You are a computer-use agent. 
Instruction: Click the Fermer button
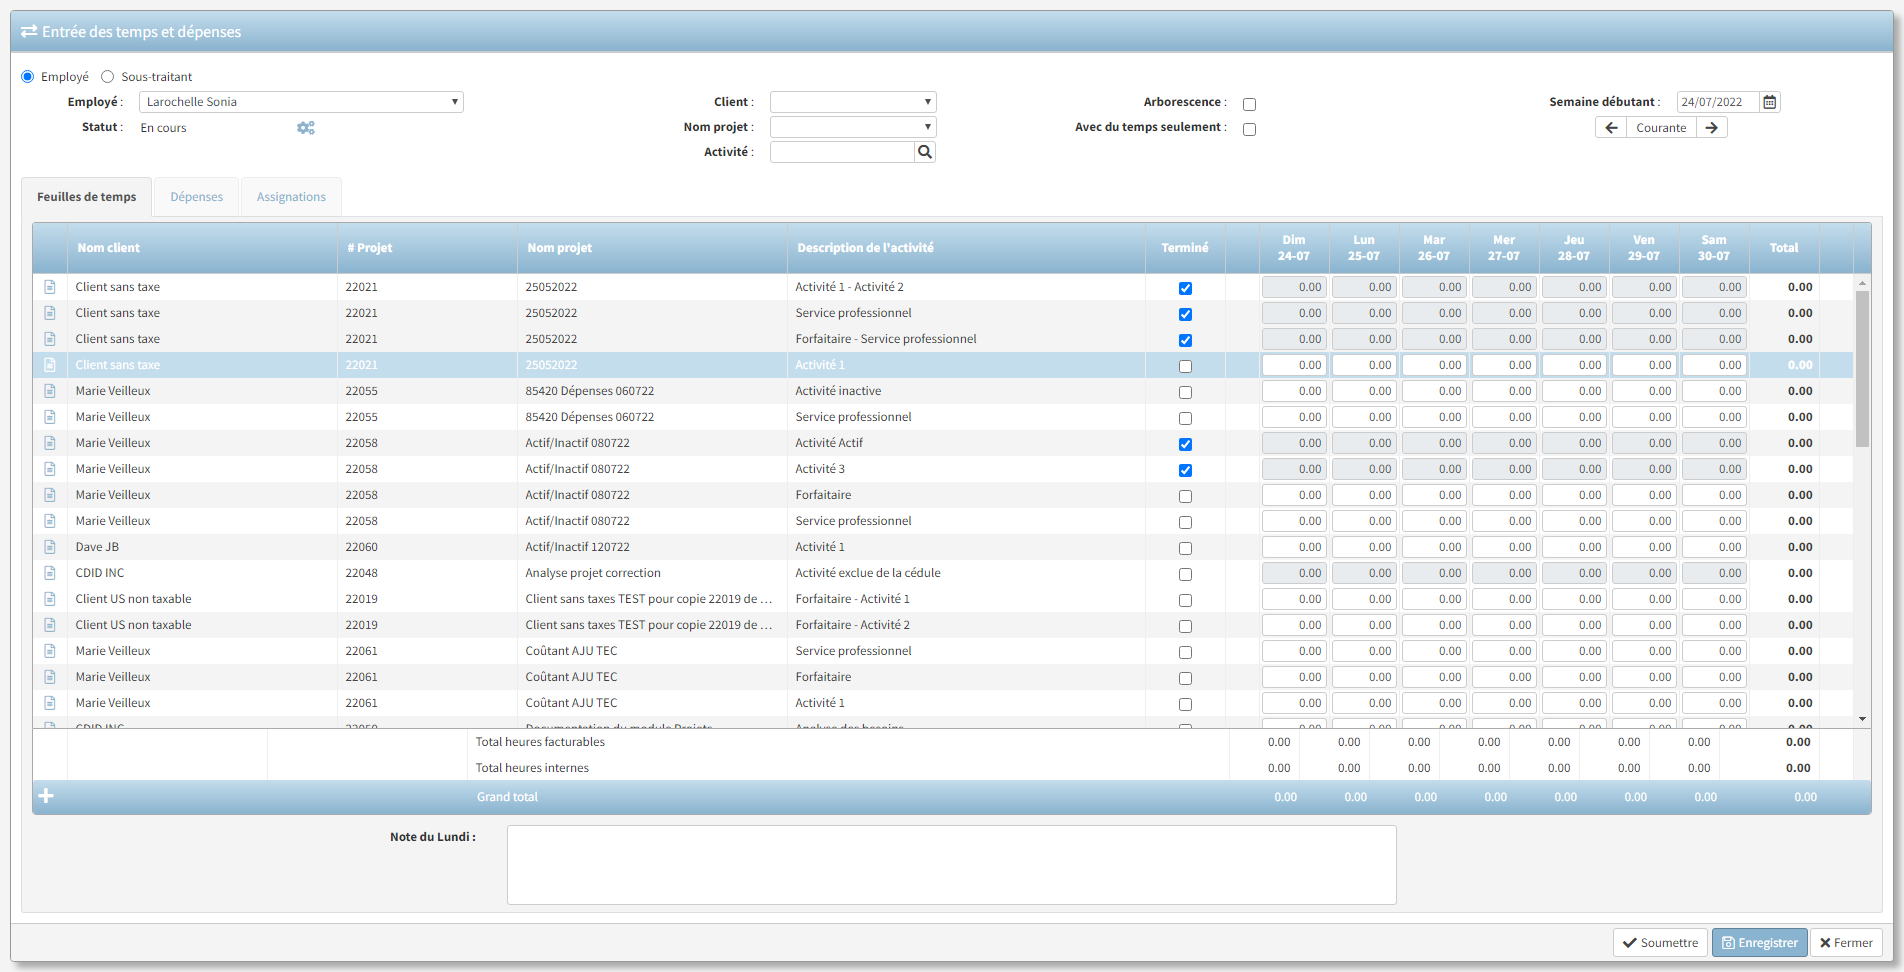coord(1846,943)
